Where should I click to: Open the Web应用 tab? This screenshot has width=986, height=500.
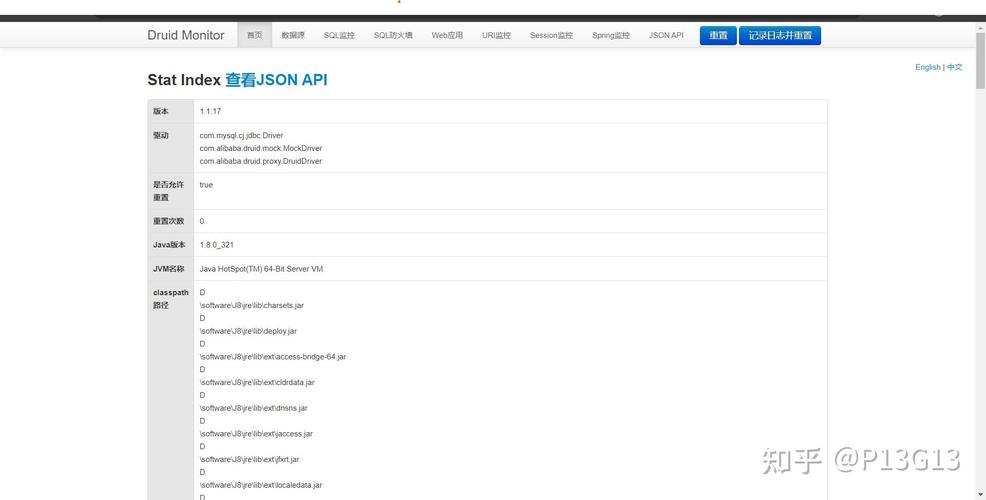coord(447,35)
